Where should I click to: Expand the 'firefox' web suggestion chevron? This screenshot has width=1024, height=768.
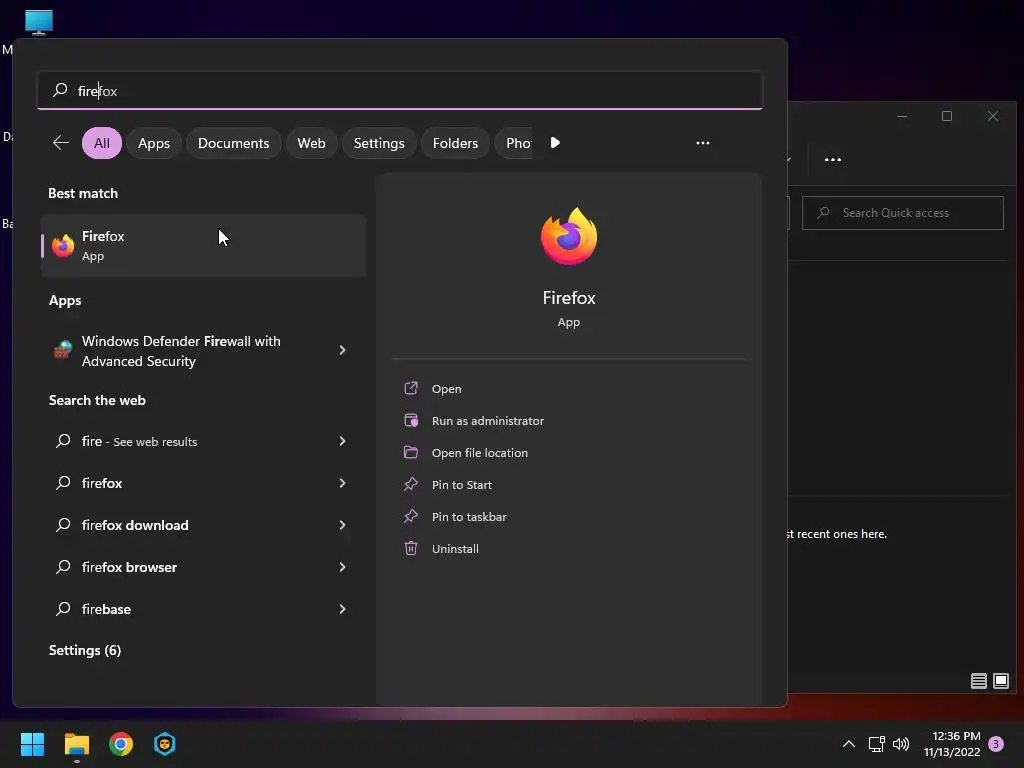342,483
